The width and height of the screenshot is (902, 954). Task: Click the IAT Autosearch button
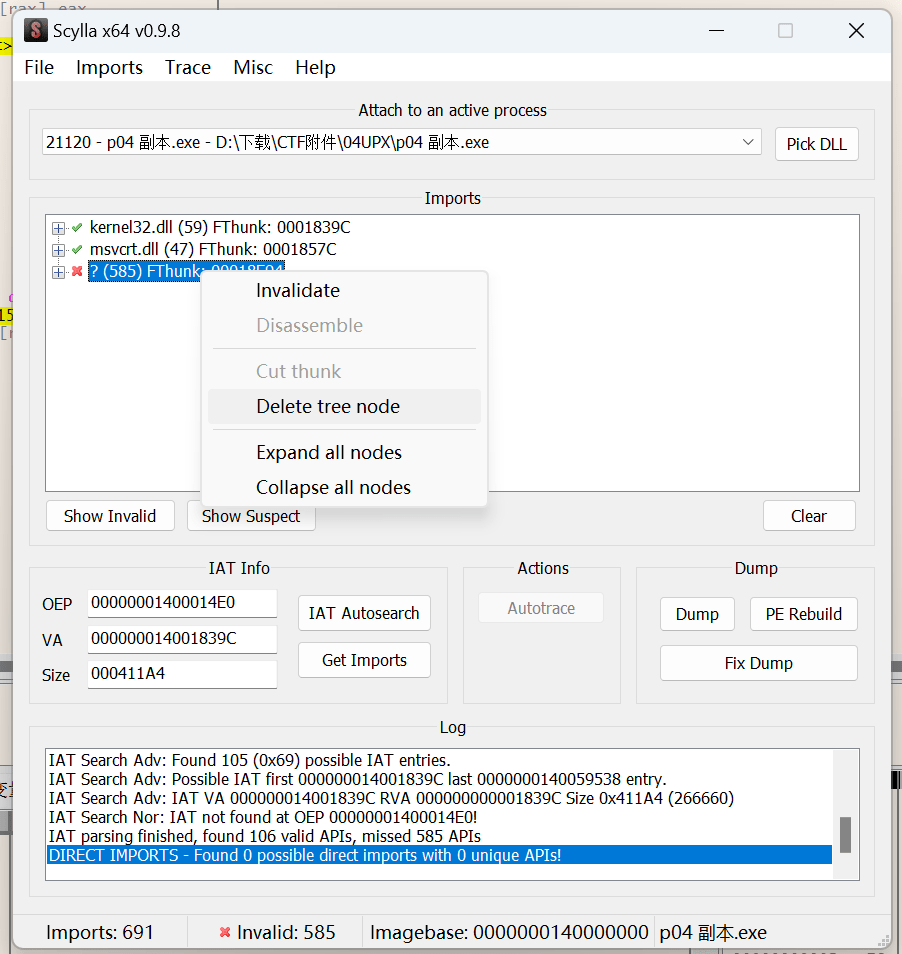364,613
